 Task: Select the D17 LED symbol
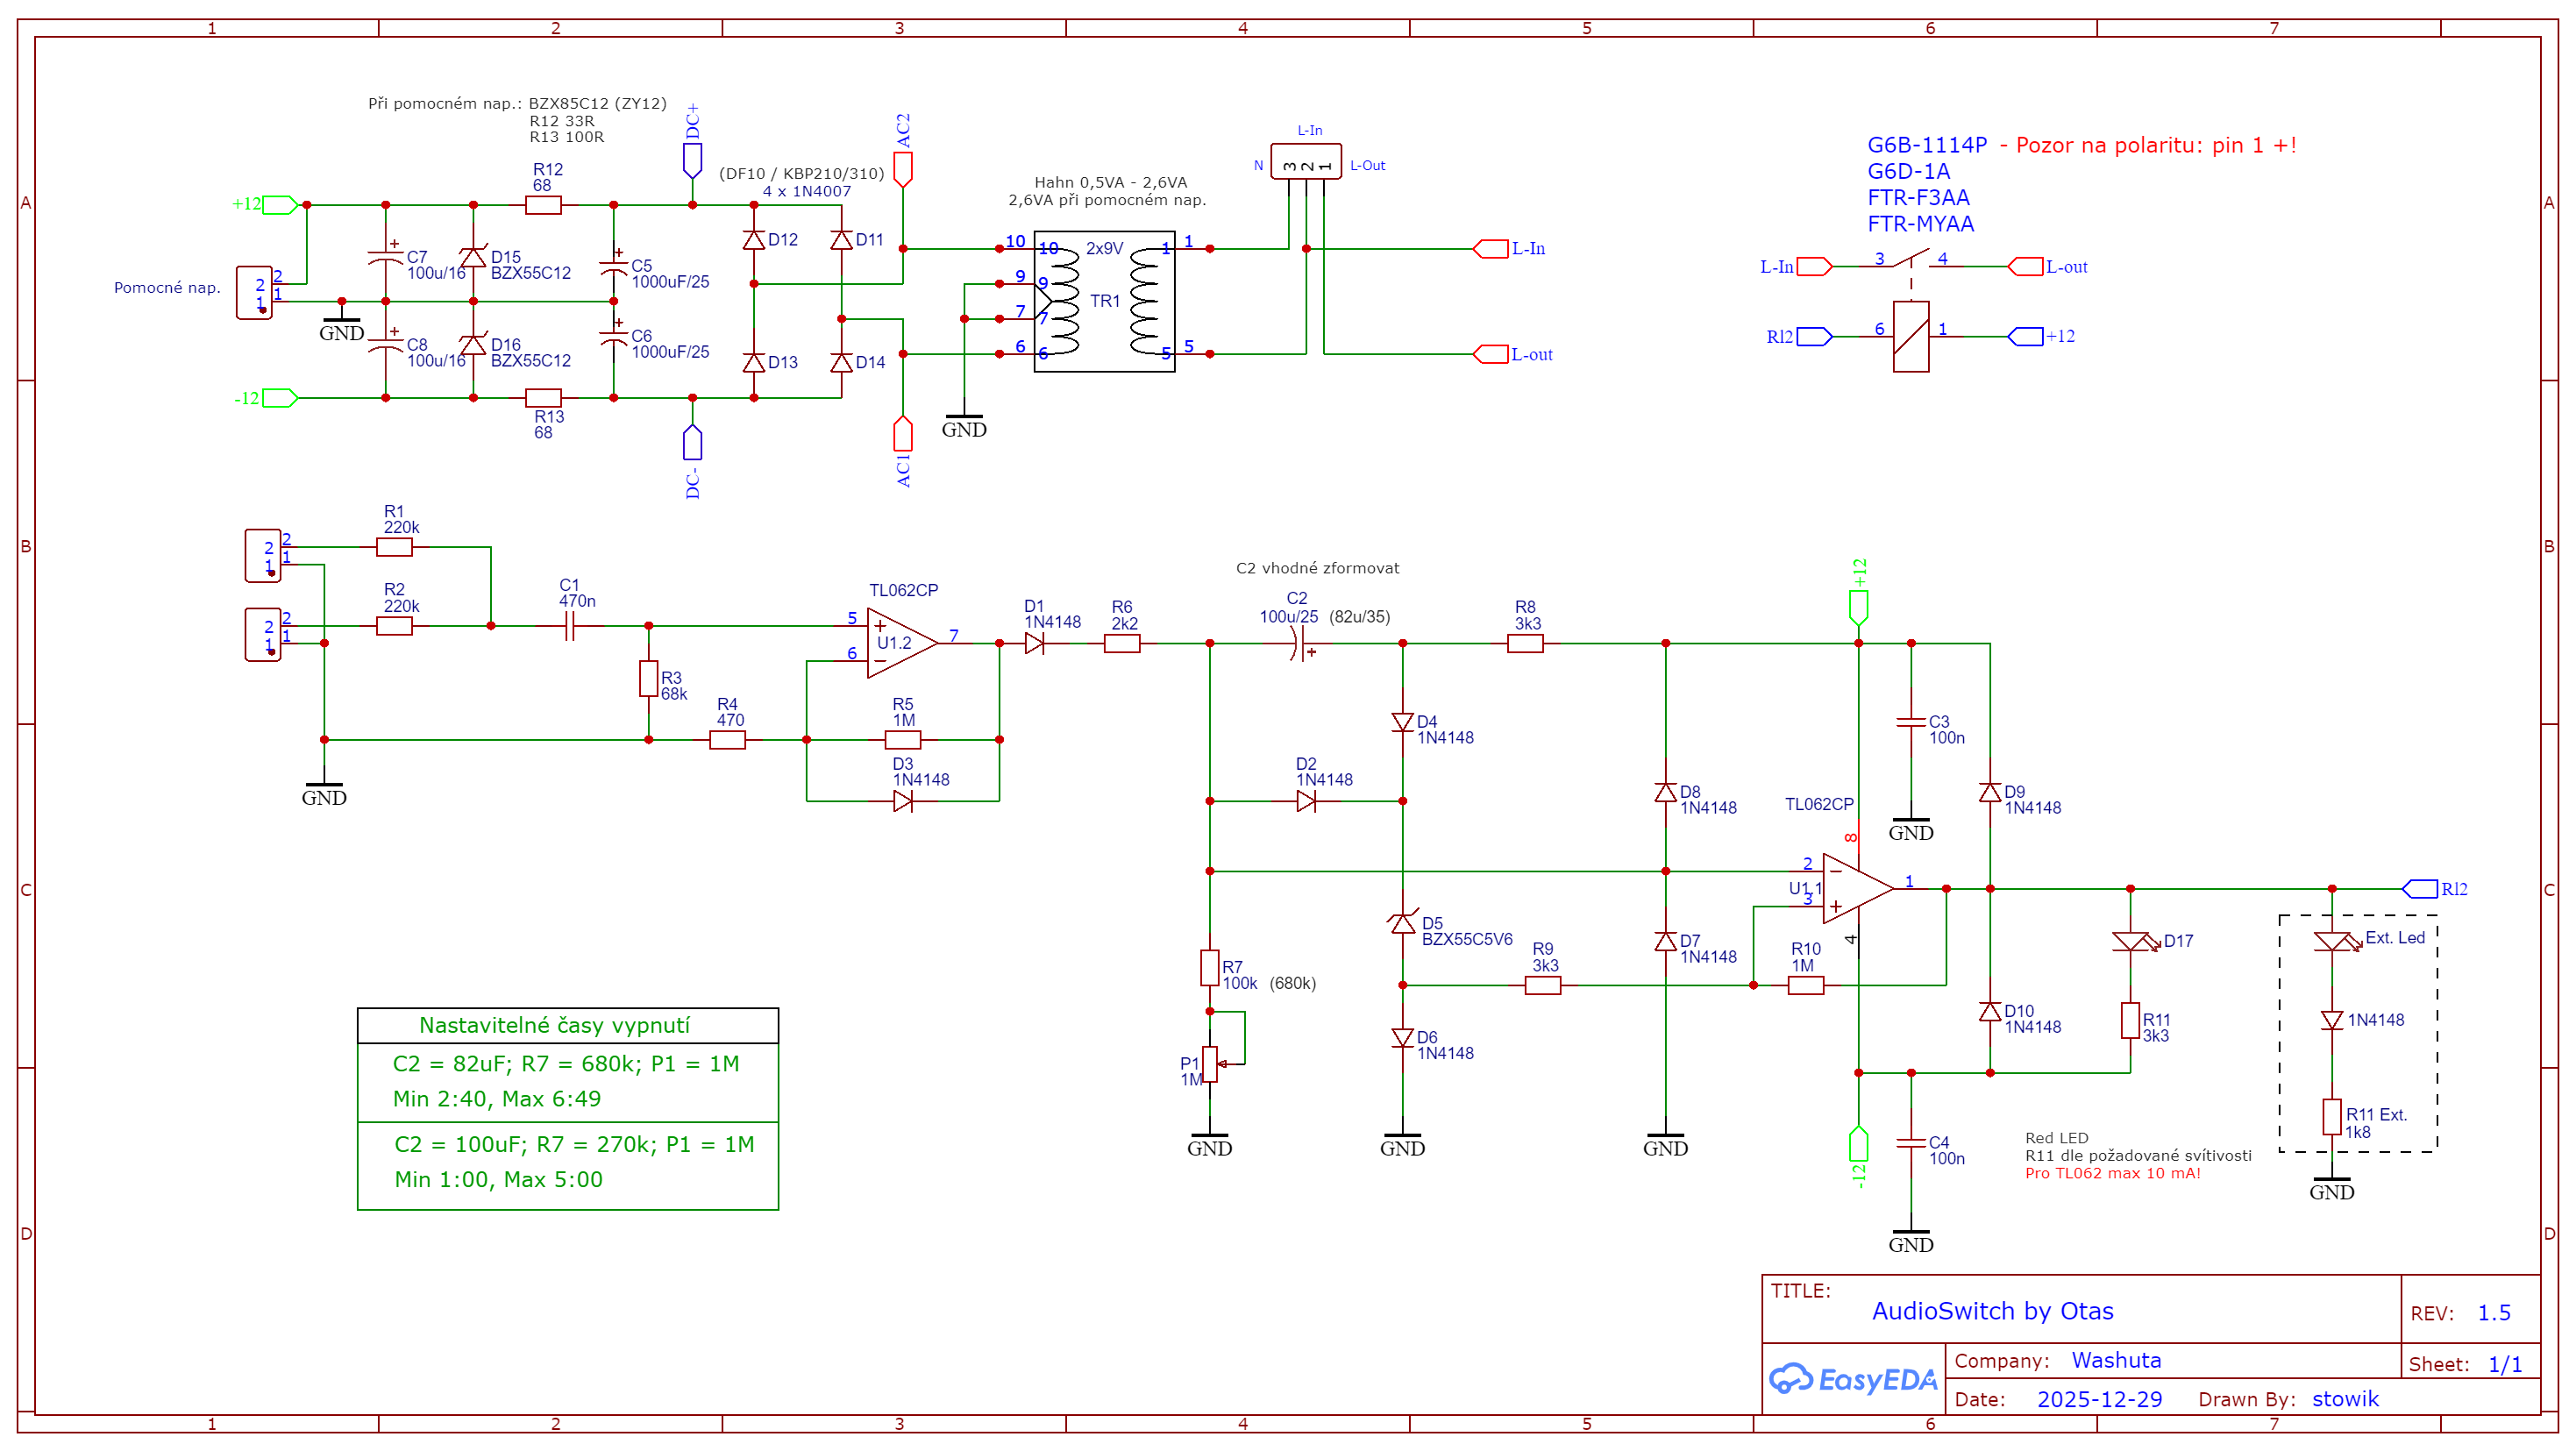[x=2130, y=942]
